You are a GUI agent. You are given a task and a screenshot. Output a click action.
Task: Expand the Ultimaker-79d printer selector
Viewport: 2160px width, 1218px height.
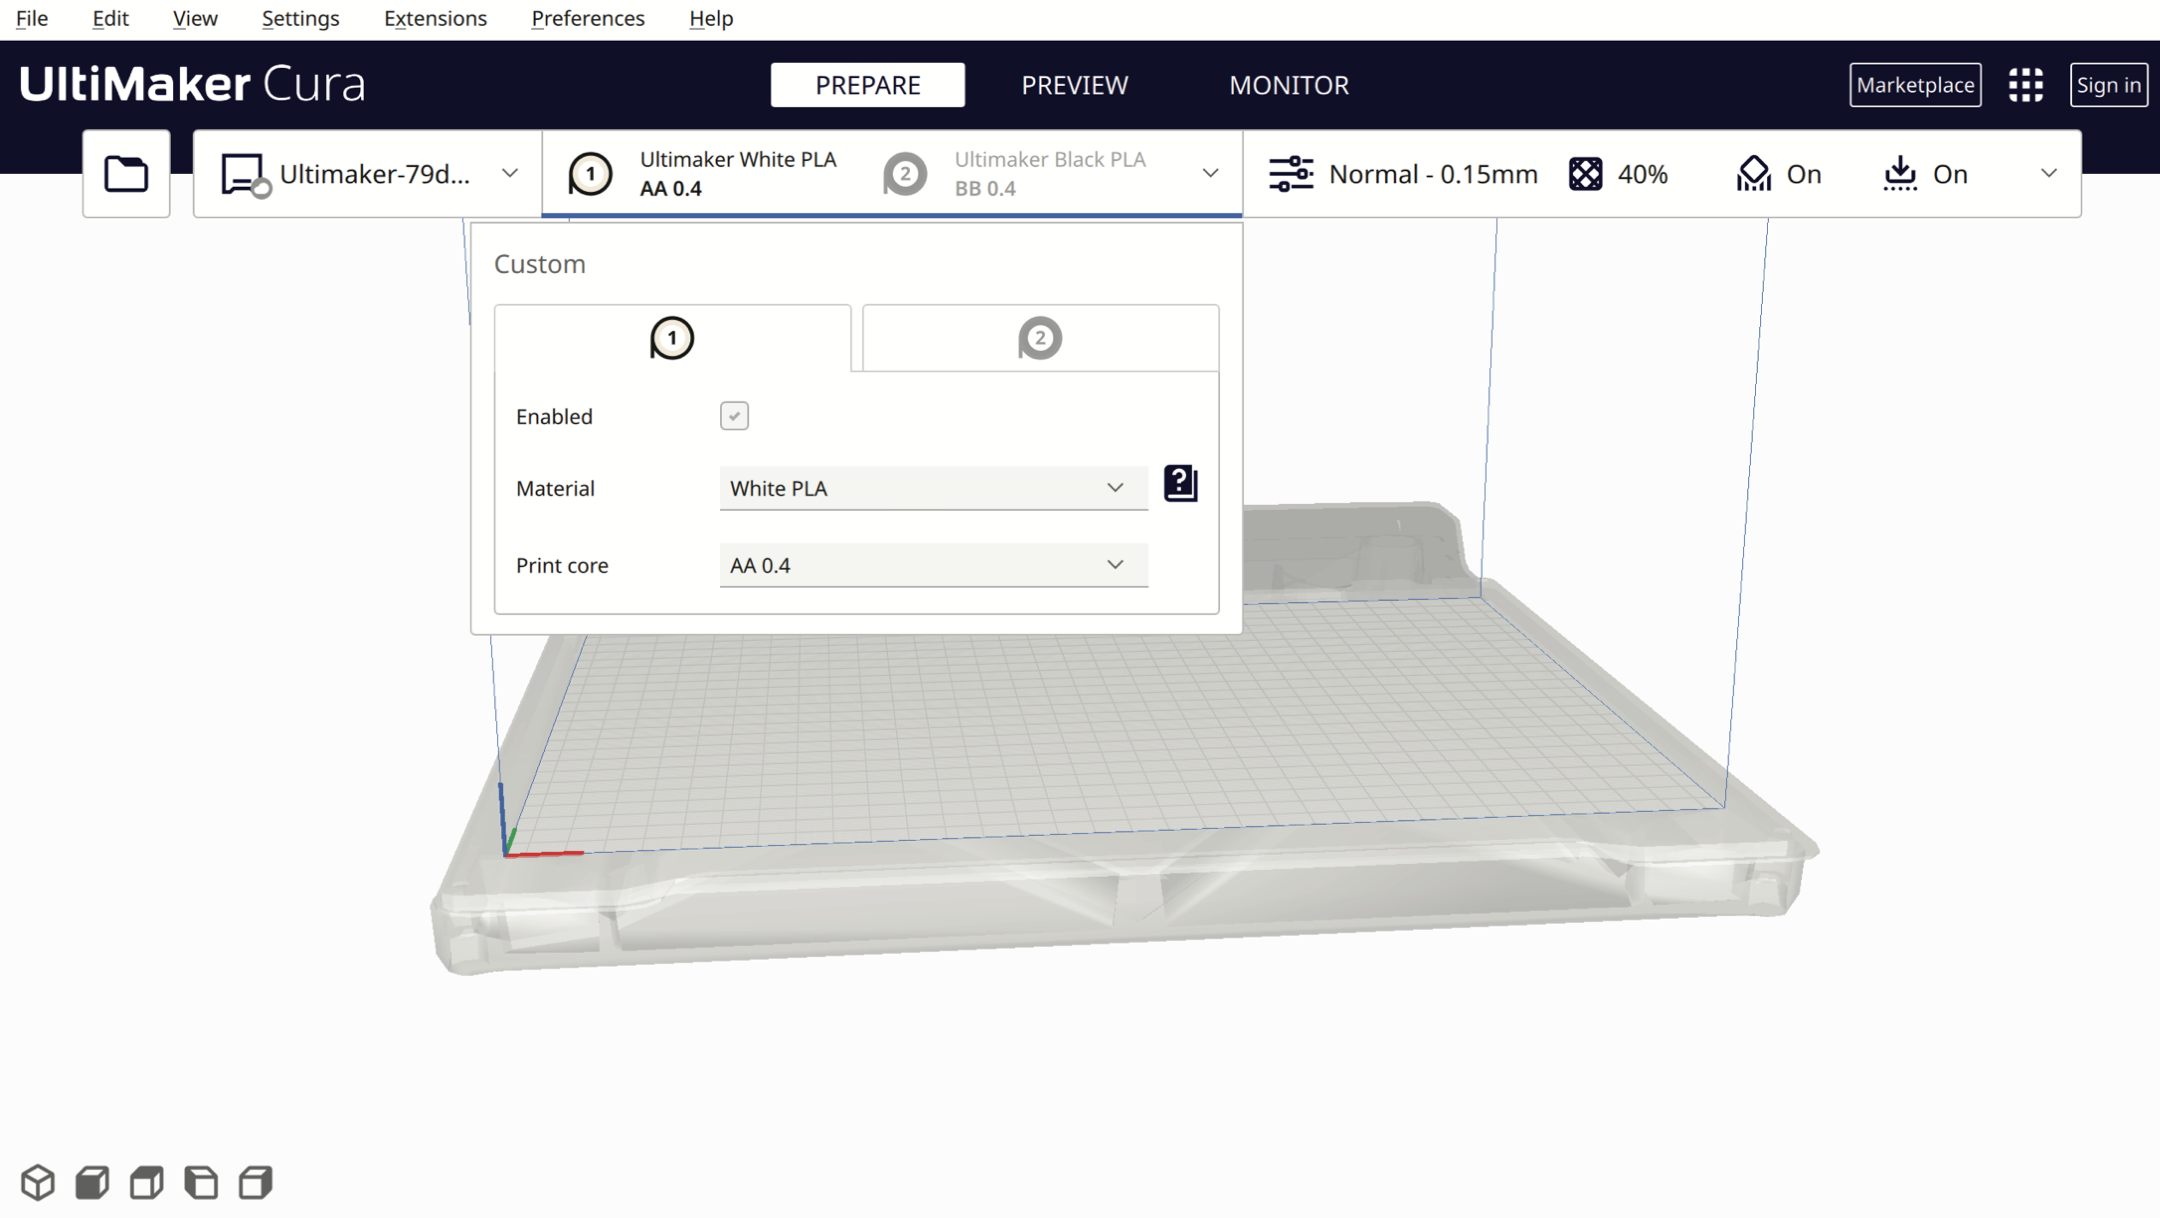pos(368,174)
